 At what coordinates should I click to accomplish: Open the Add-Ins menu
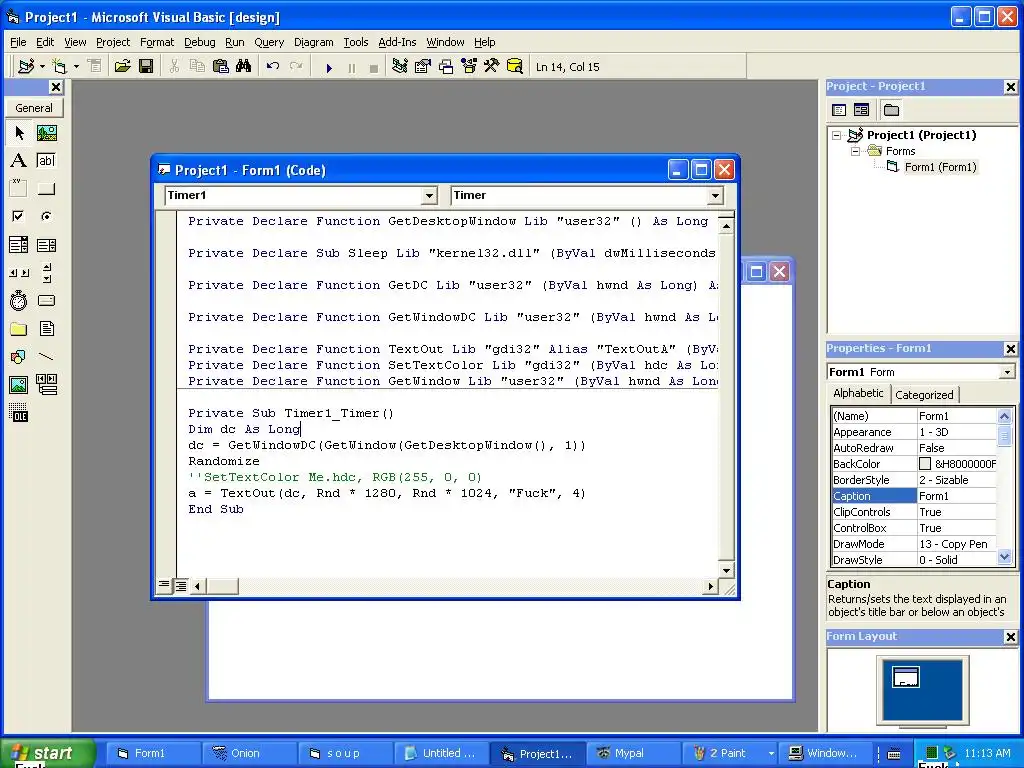[397, 42]
